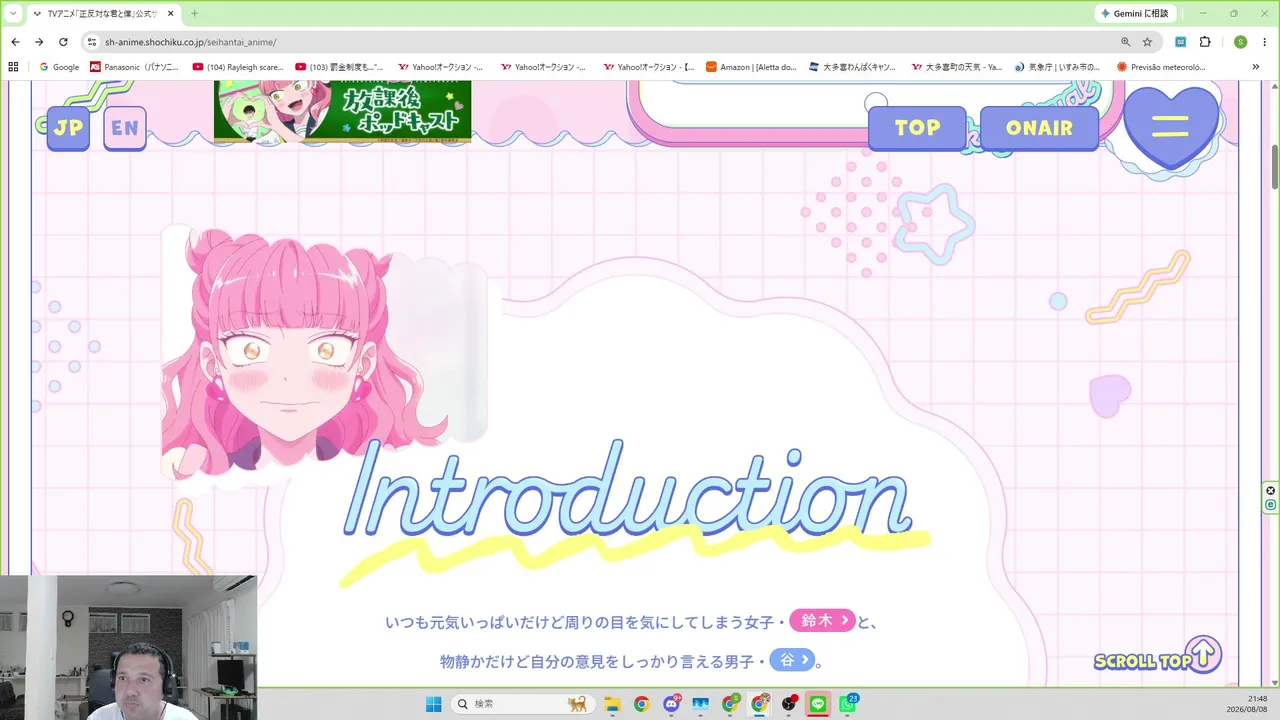Screen dimensions: 1280x720
Task: Open WhatsApp from the taskbar
Action: coord(848,704)
